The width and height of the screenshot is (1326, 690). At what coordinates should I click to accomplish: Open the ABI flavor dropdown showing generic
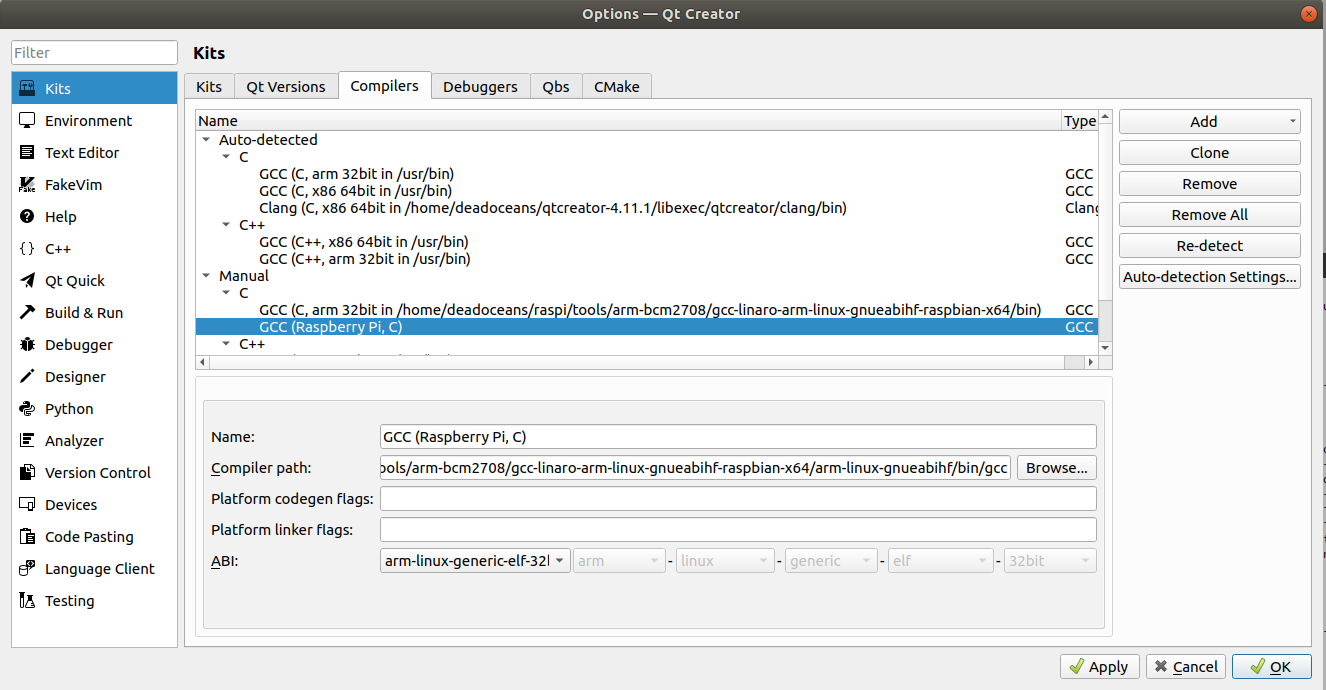coord(831,561)
